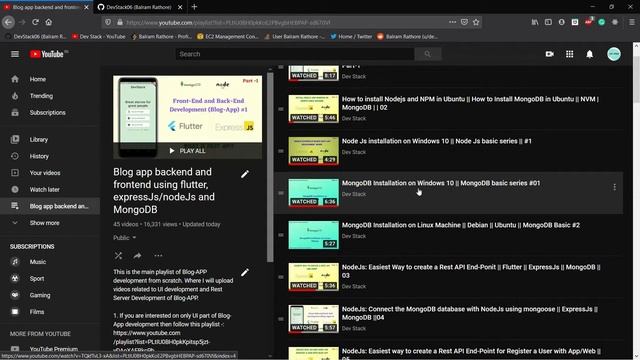Open the Public privacy dropdown
The width and height of the screenshot is (640, 360).
click(124, 238)
